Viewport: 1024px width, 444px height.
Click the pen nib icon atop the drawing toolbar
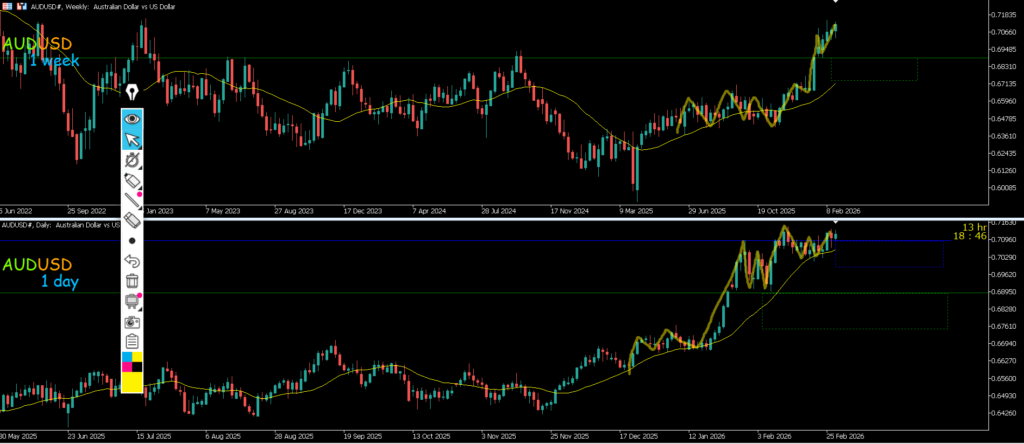(x=131, y=94)
